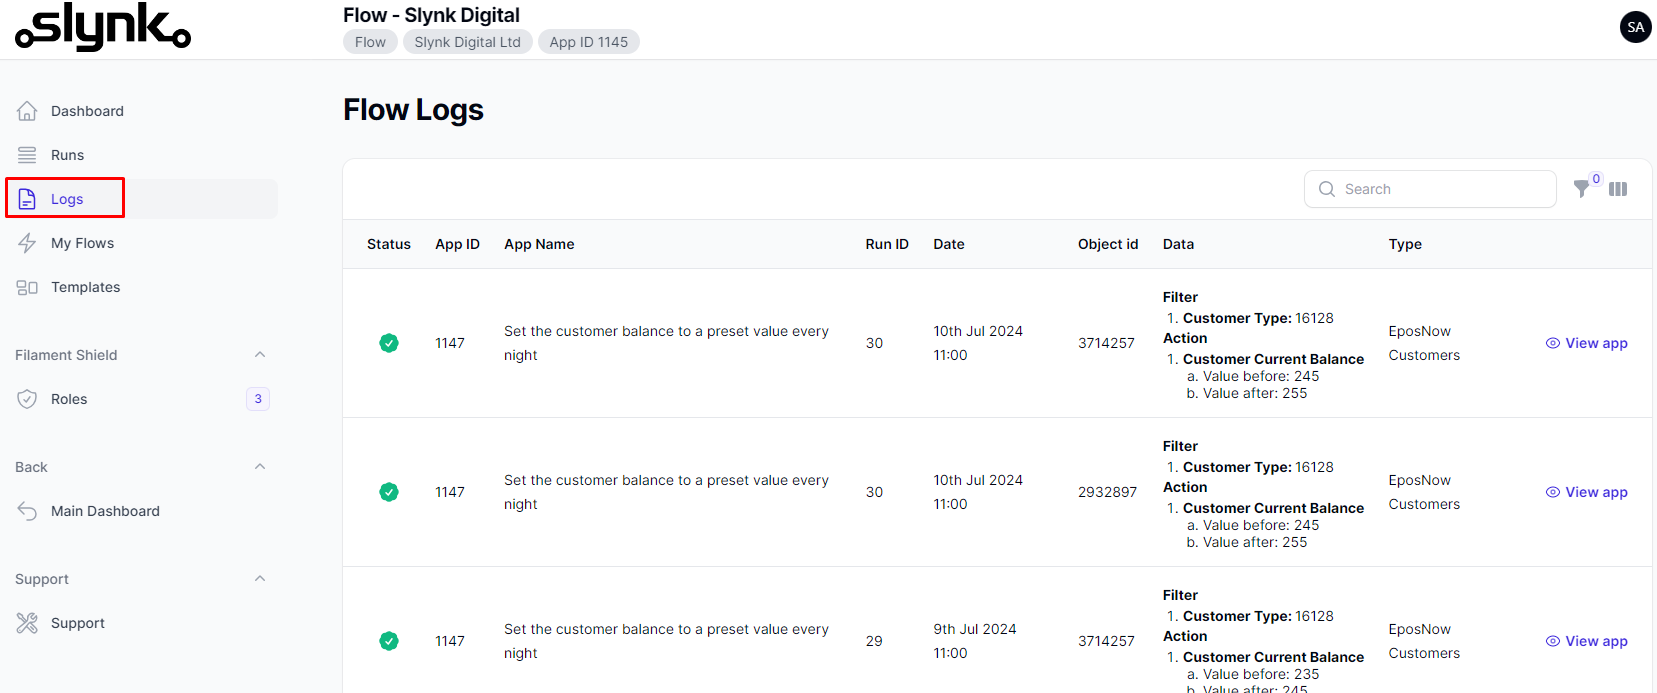
Task: Collapse the Back section chevron
Action: [x=260, y=467]
